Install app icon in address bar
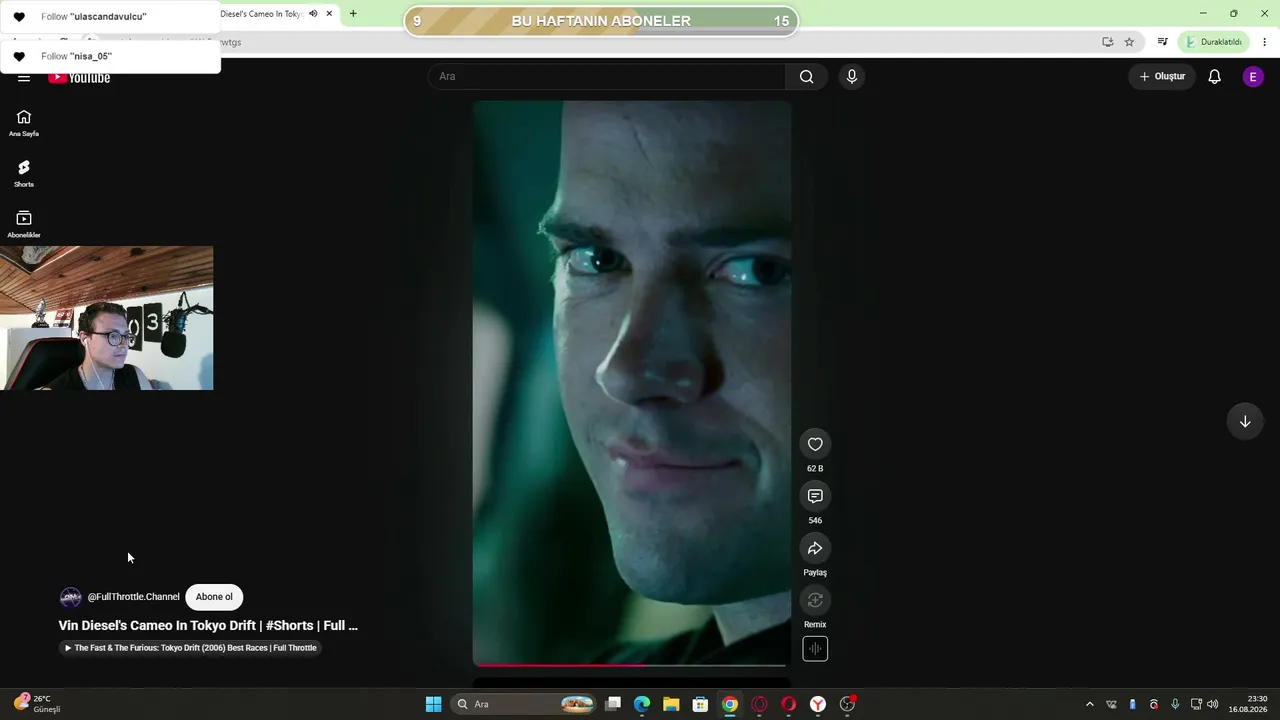Screen dimensions: 1280x720 [1107, 42]
